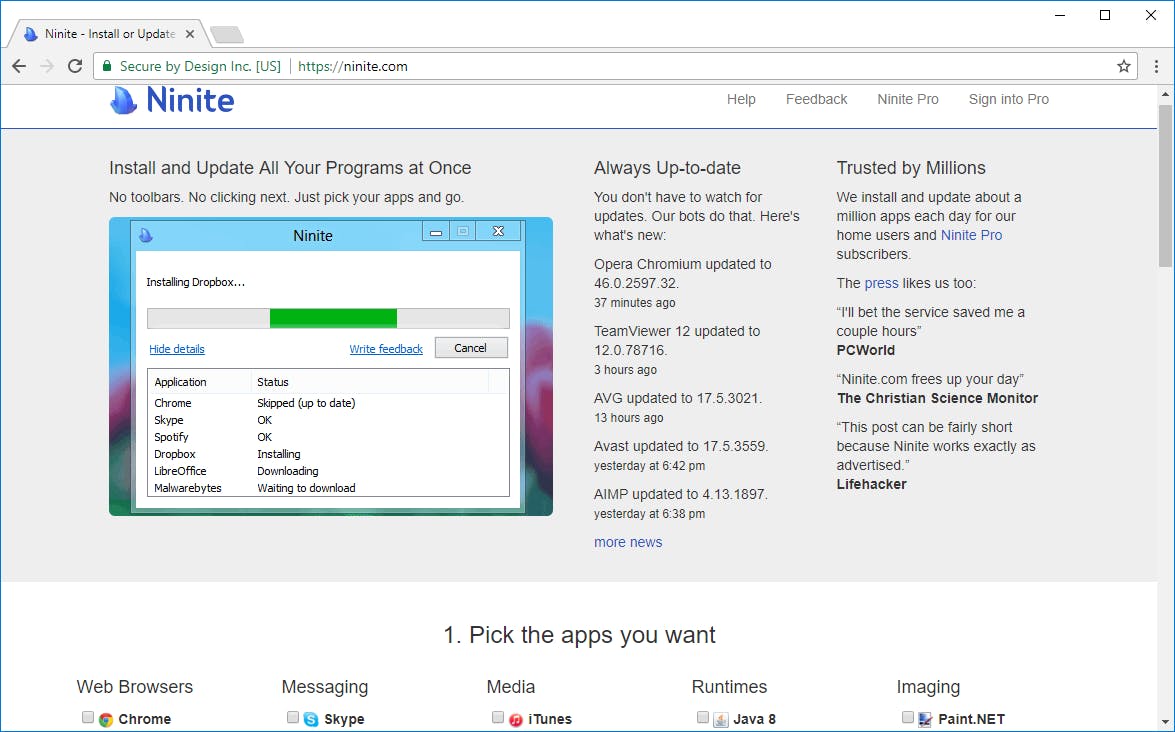Viewport: 1175px width, 732px height.
Task: Click the Skype app icon under Messaging
Action: pyautogui.click(x=311, y=719)
